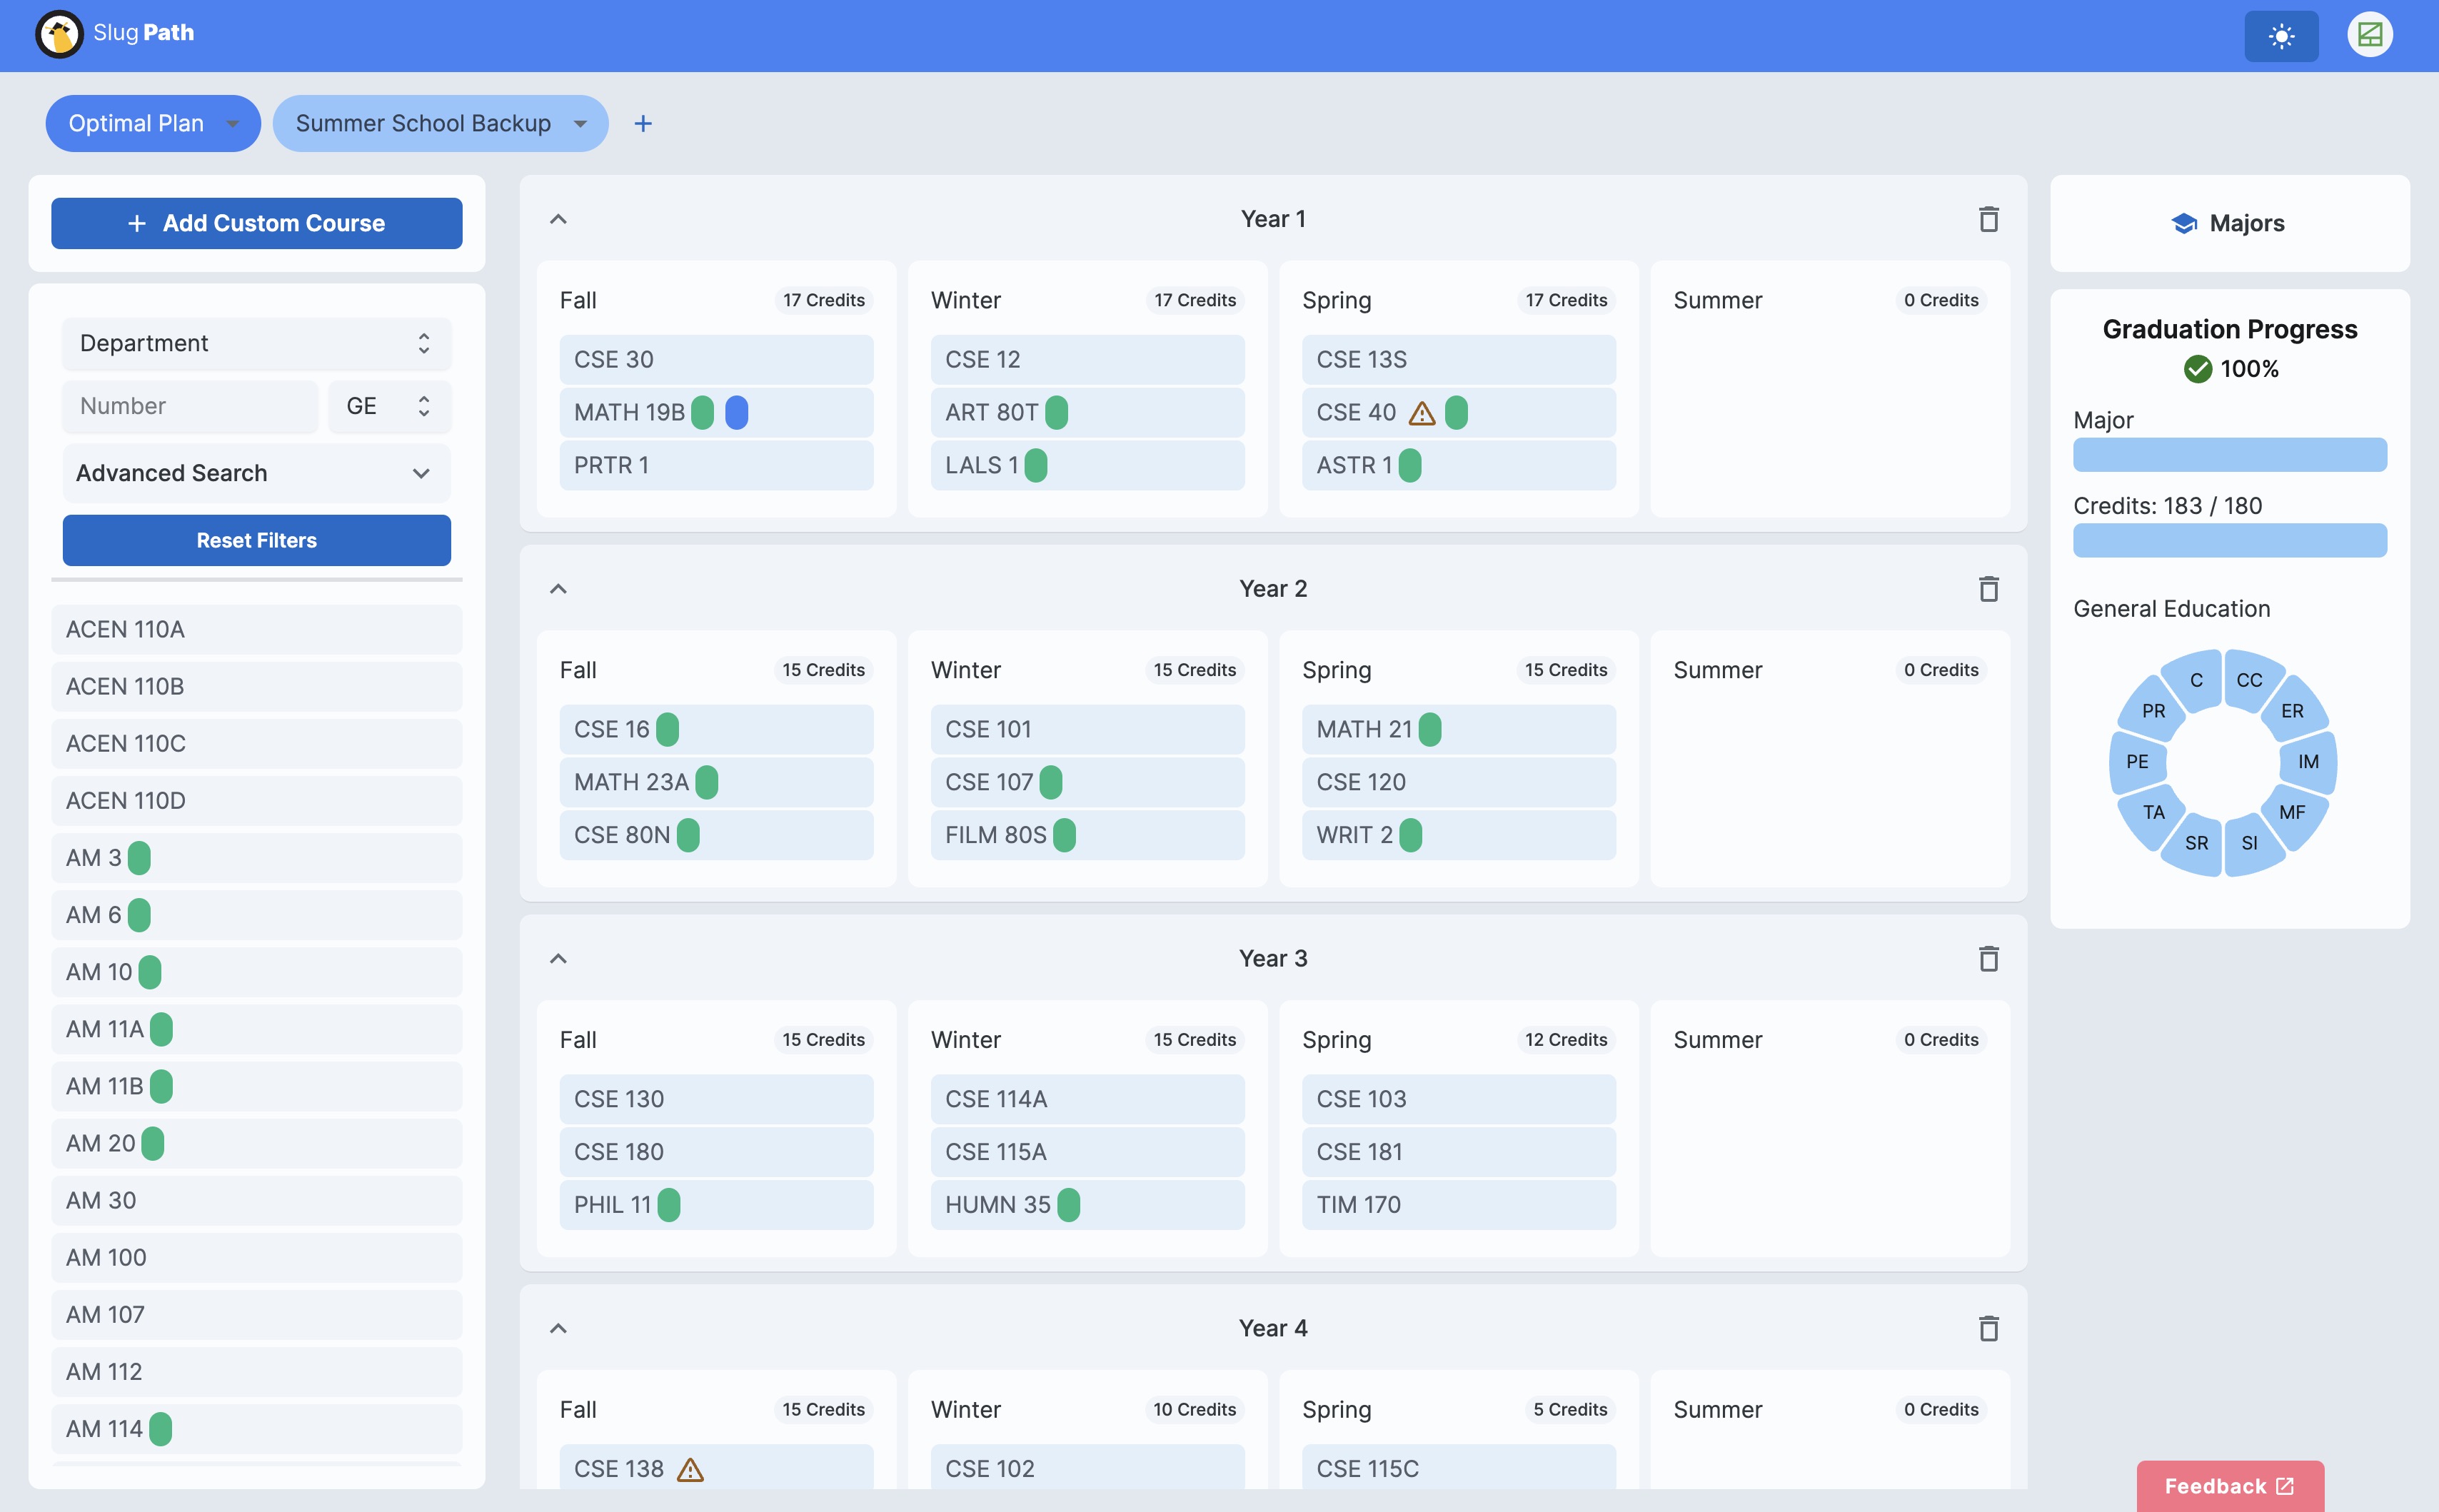The width and height of the screenshot is (2439, 1512).
Task: Add a new plan tab with plus icon
Action: coord(643,124)
